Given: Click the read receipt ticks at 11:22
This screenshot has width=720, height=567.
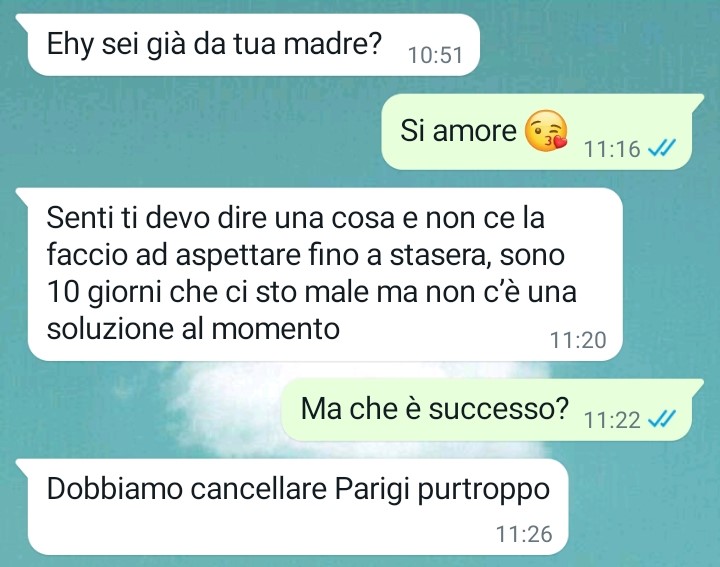Looking at the screenshot, I should (x=662, y=419).
